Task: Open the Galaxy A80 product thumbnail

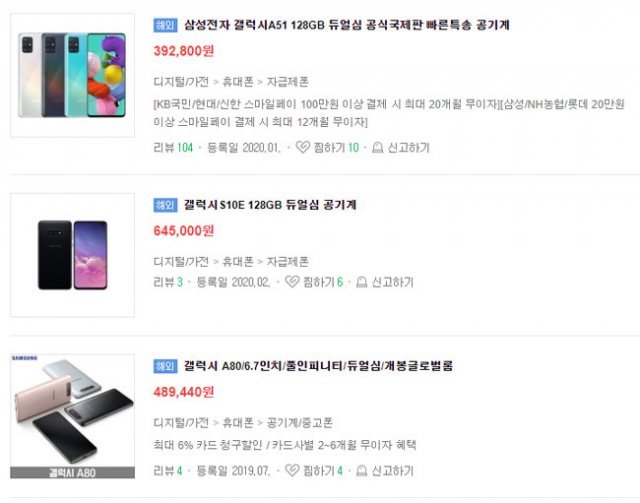Action: [73, 416]
